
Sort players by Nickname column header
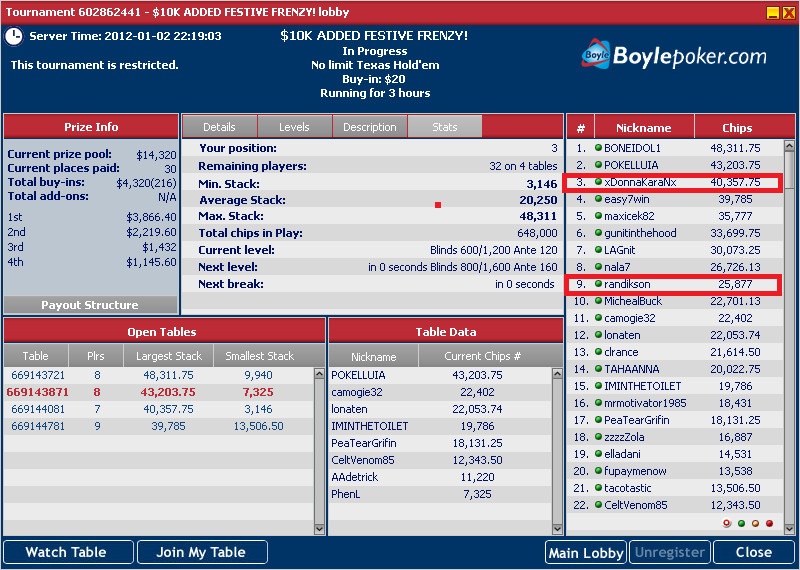[644, 128]
